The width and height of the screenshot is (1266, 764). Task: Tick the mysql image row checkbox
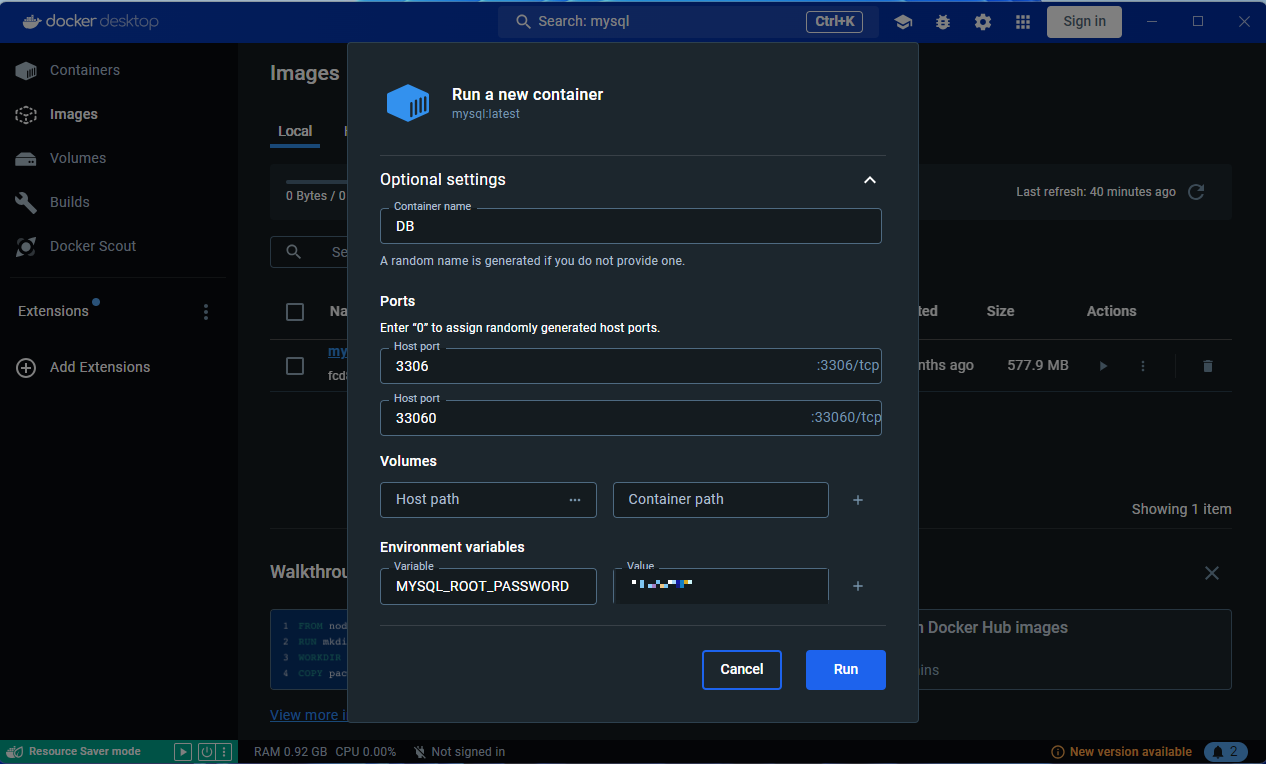point(295,366)
